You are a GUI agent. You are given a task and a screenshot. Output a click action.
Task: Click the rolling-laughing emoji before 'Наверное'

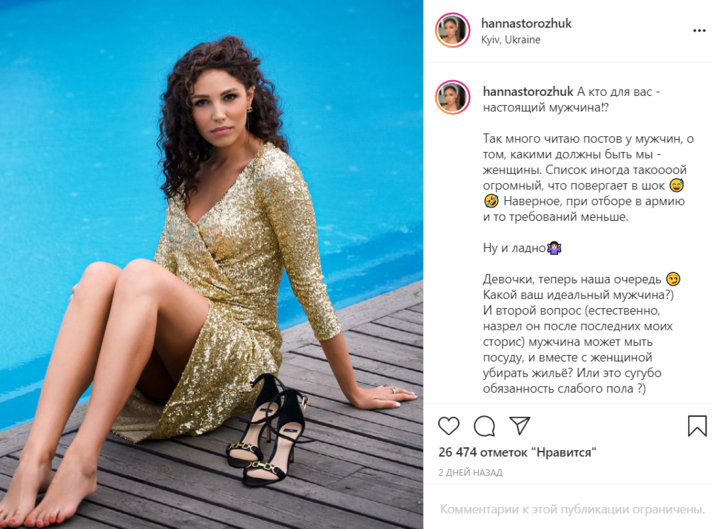(491, 201)
